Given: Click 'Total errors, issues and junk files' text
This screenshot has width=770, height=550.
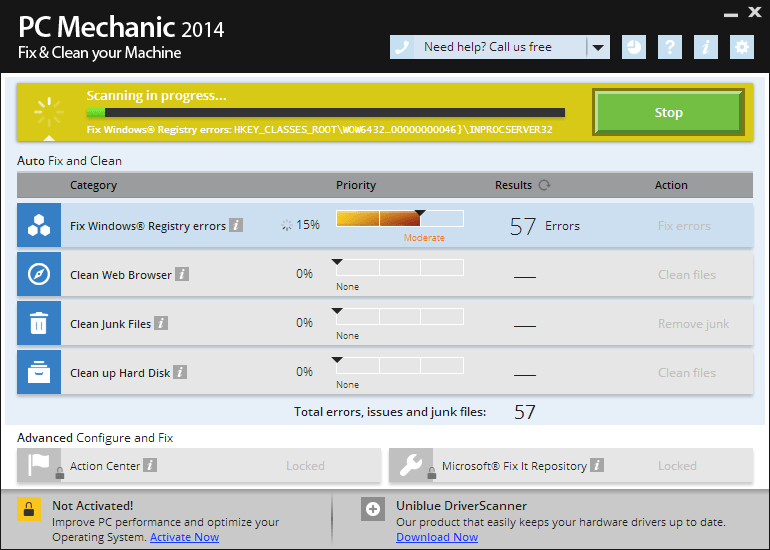Looking at the screenshot, I should point(390,412).
